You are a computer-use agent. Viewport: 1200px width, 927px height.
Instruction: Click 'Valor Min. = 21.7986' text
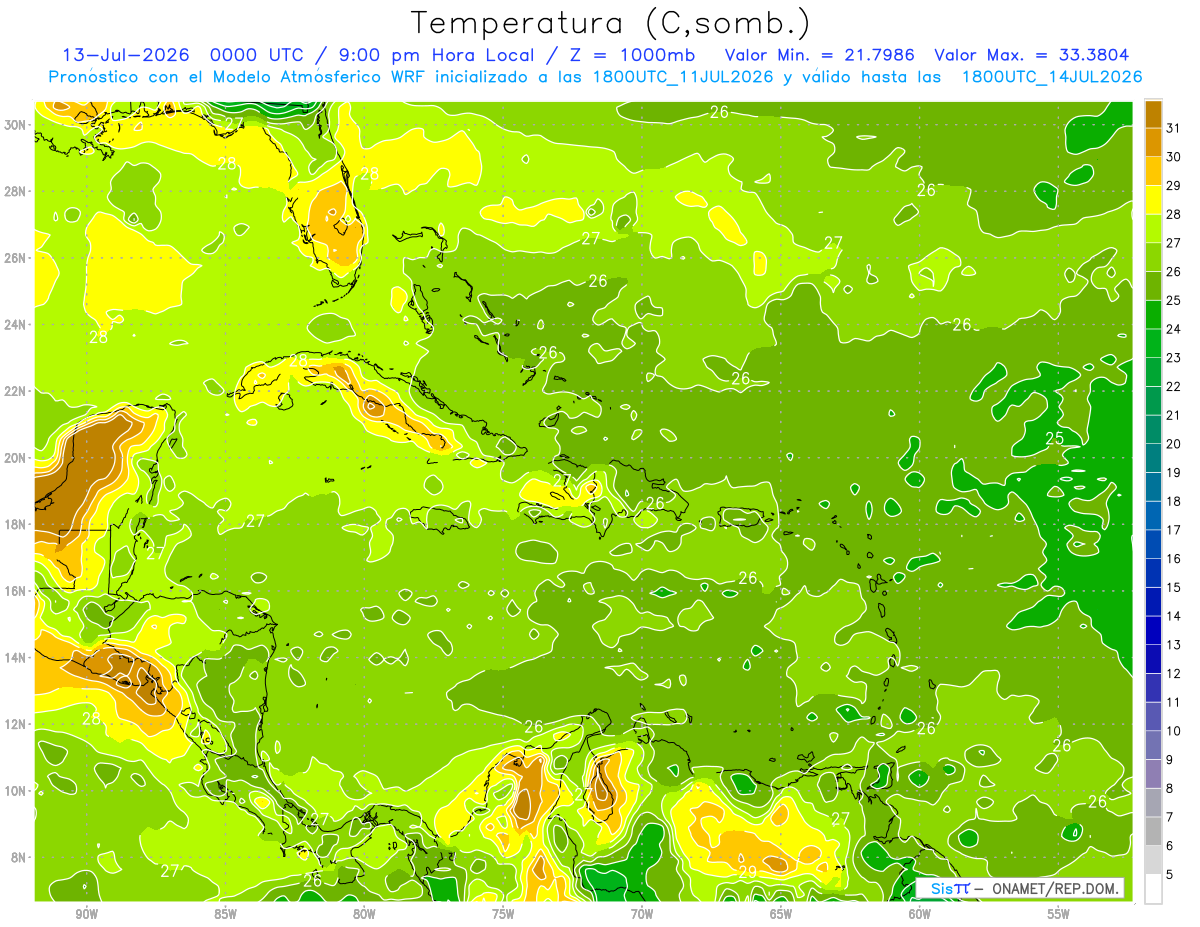pyautogui.click(x=822, y=55)
